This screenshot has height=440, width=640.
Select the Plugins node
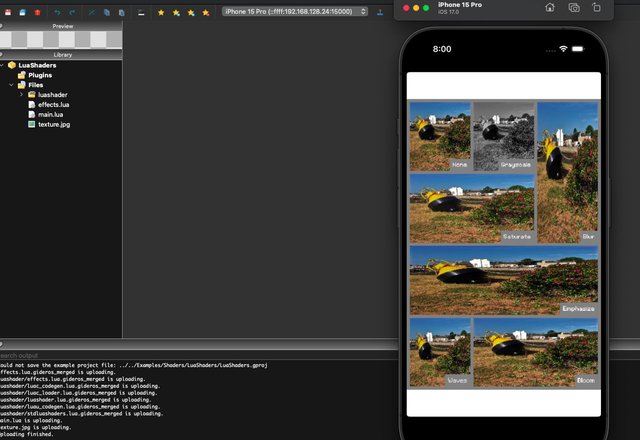tap(40, 75)
